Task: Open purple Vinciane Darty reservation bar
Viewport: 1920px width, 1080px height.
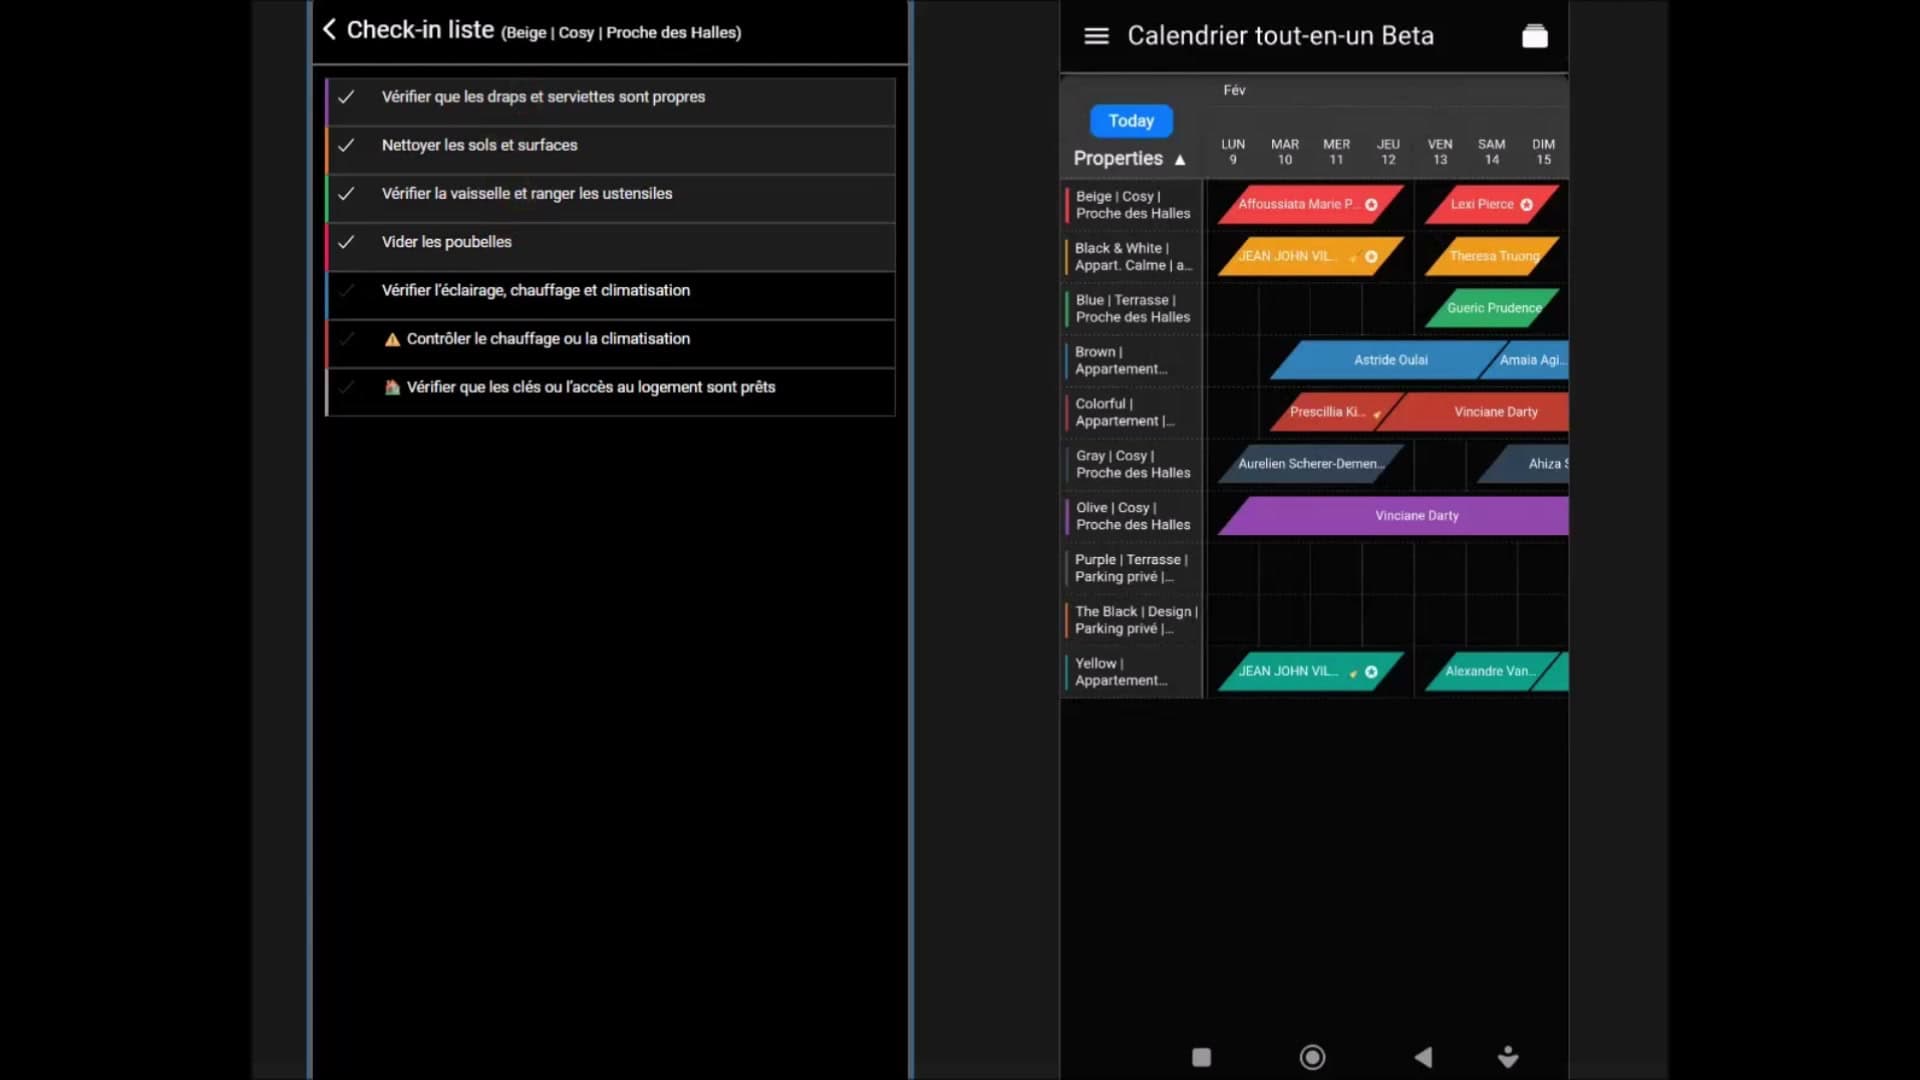Action: [x=1415, y=516]
